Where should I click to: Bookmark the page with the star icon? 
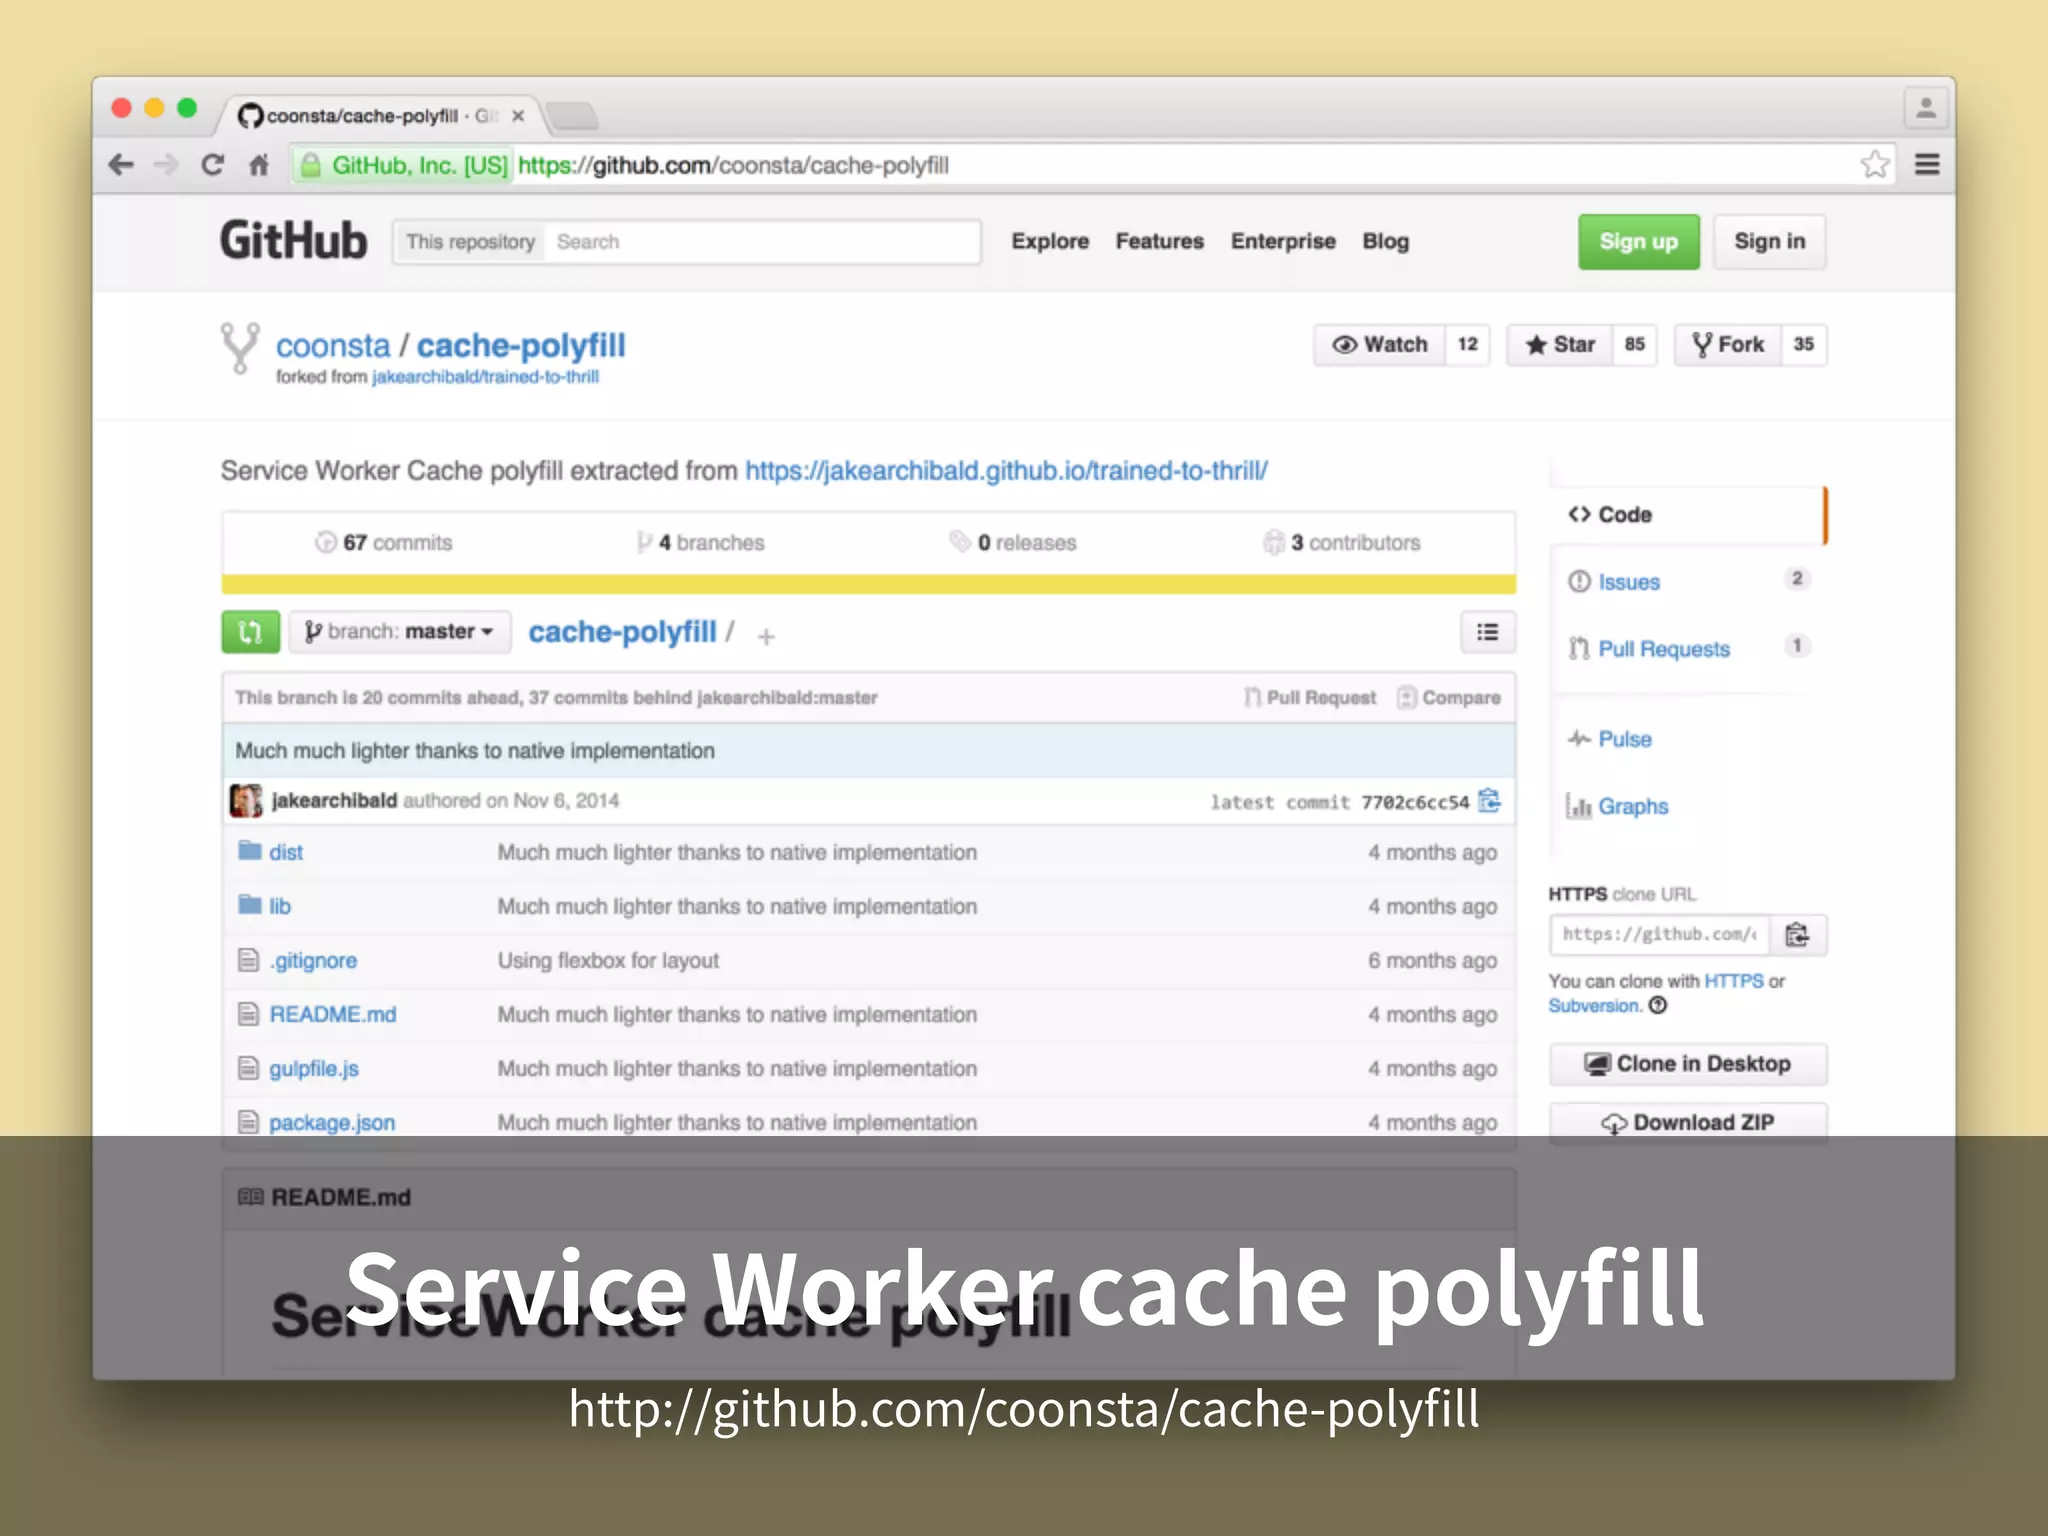(x=1875, y=165)
